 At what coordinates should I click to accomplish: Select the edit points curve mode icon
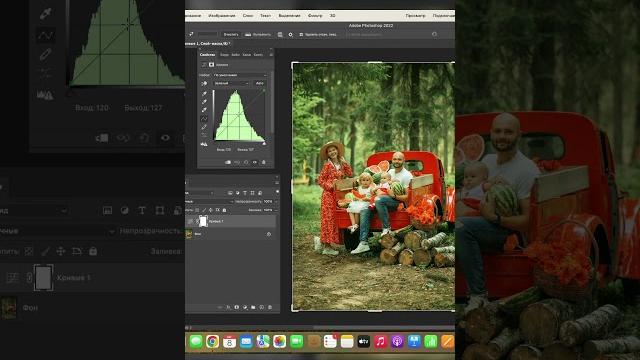coord(204,118)
